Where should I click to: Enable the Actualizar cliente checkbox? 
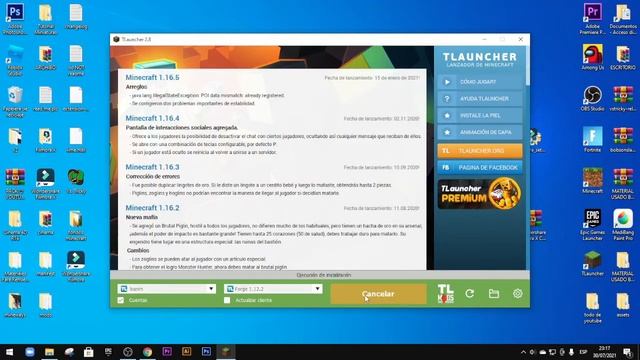tap(227, 300)
